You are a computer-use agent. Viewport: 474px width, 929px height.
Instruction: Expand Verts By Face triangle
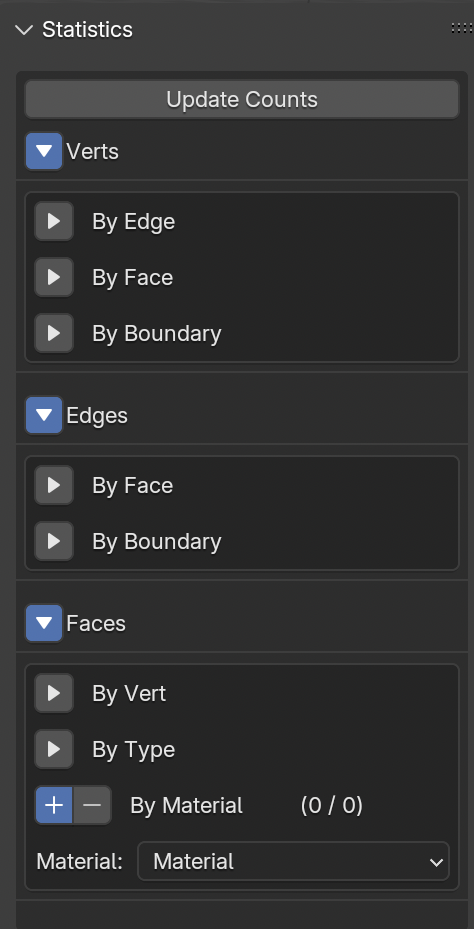coord(54,277)
